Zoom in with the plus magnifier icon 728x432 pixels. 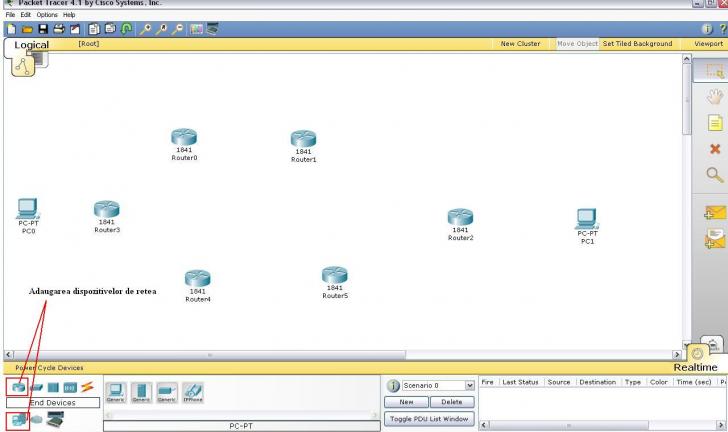coord(145,29)
